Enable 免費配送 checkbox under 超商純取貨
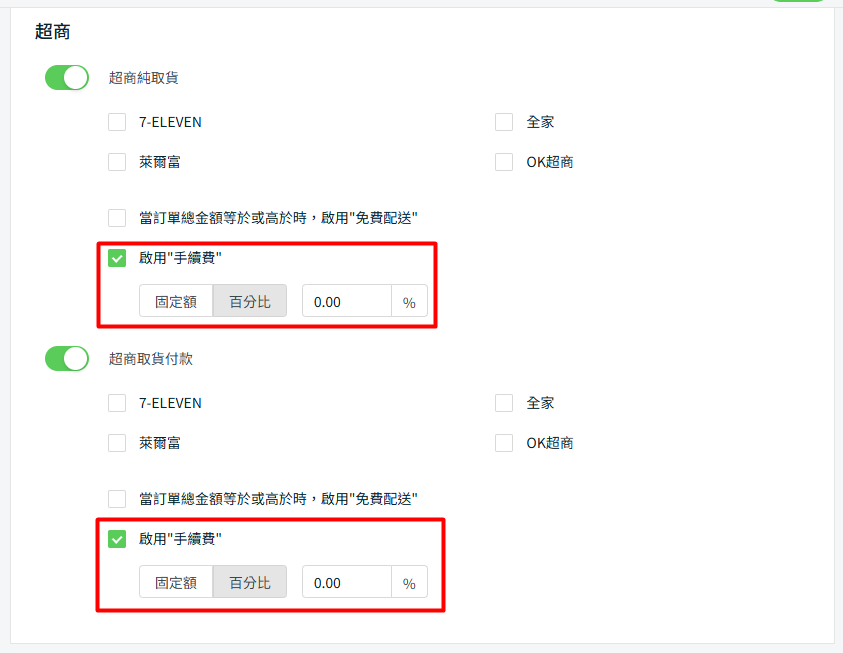 117,217
